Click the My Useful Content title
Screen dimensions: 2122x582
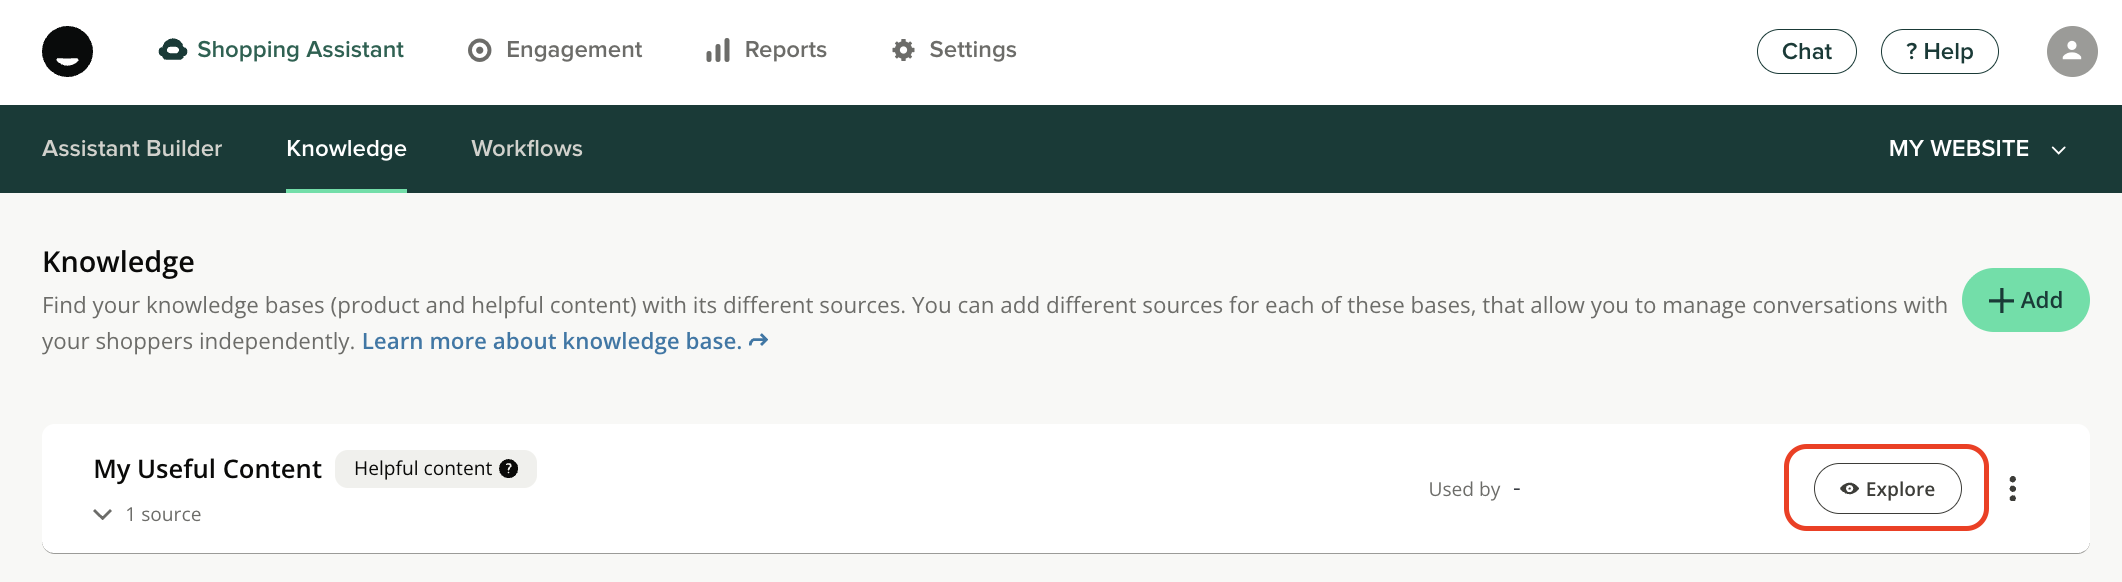click(207, 469)
